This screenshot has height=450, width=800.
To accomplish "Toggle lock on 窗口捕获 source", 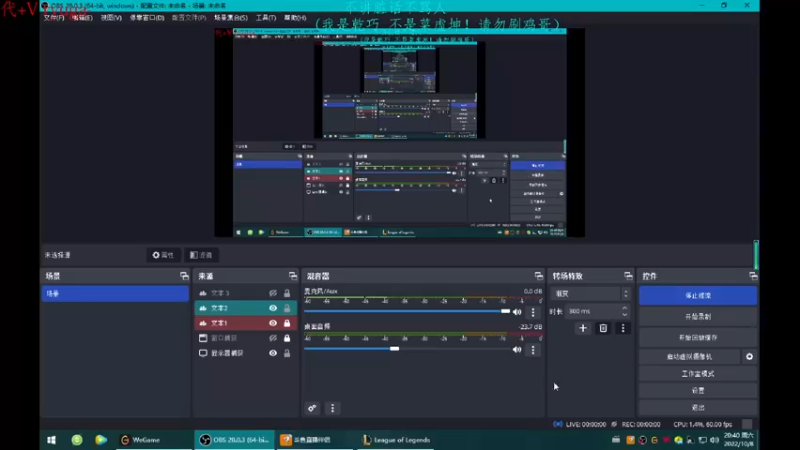I will point(287,338).
